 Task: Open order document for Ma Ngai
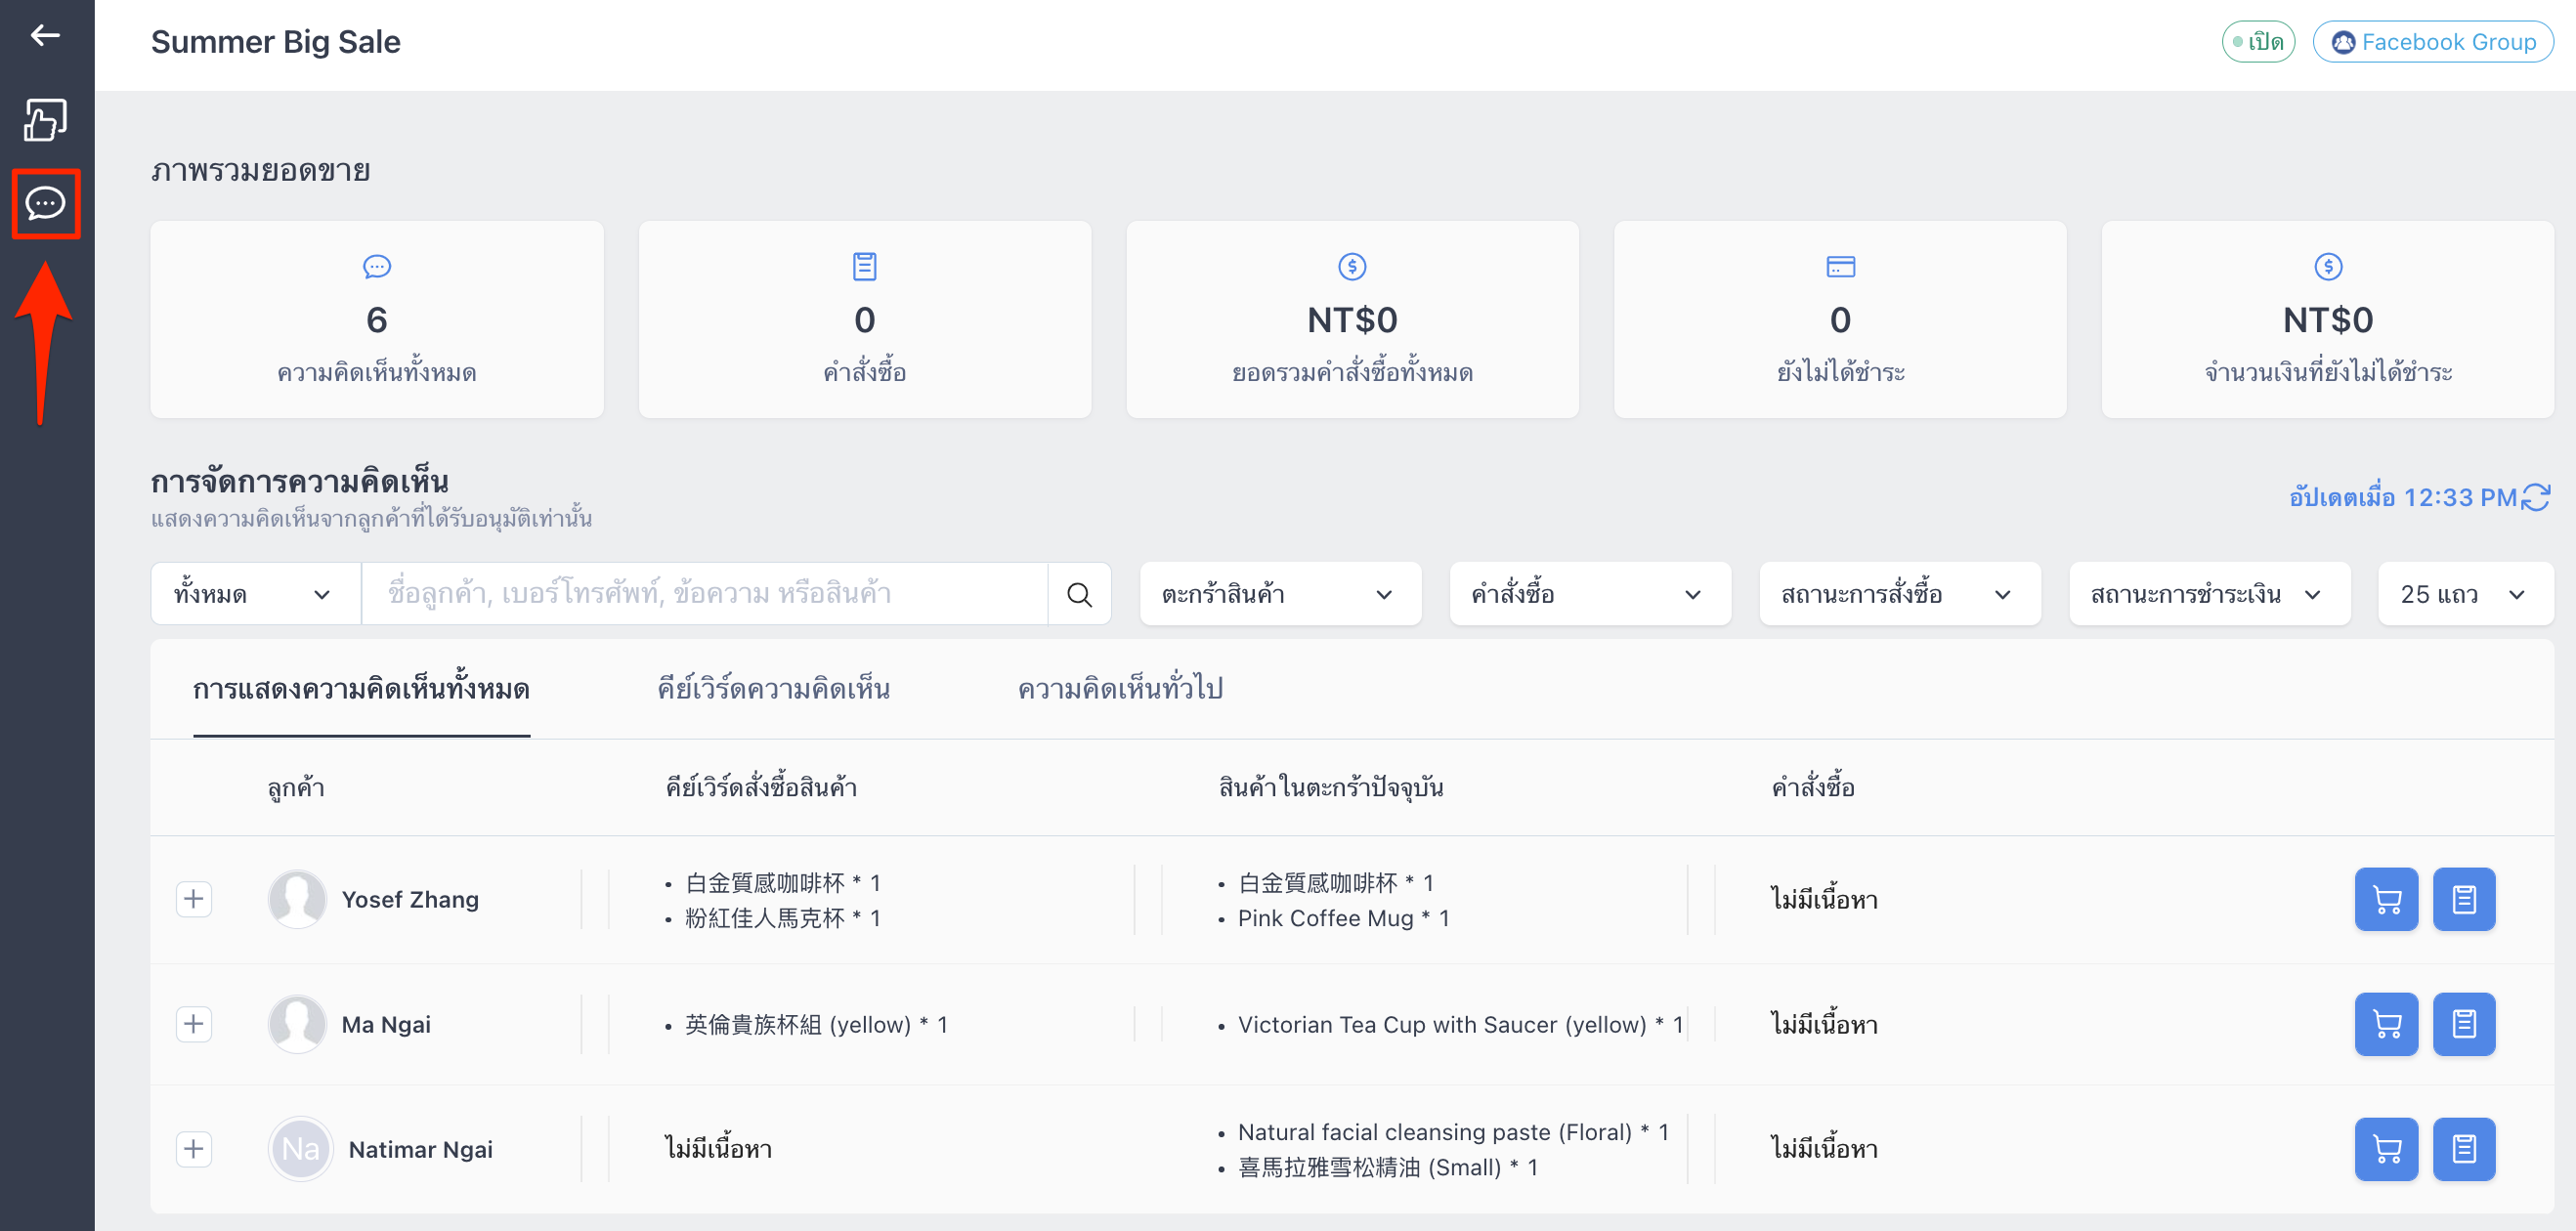click(2464, 1024)
